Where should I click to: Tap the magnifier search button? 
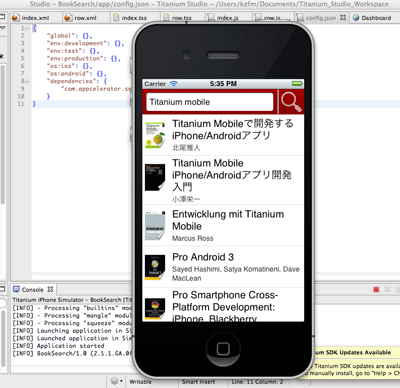point(291,102)
